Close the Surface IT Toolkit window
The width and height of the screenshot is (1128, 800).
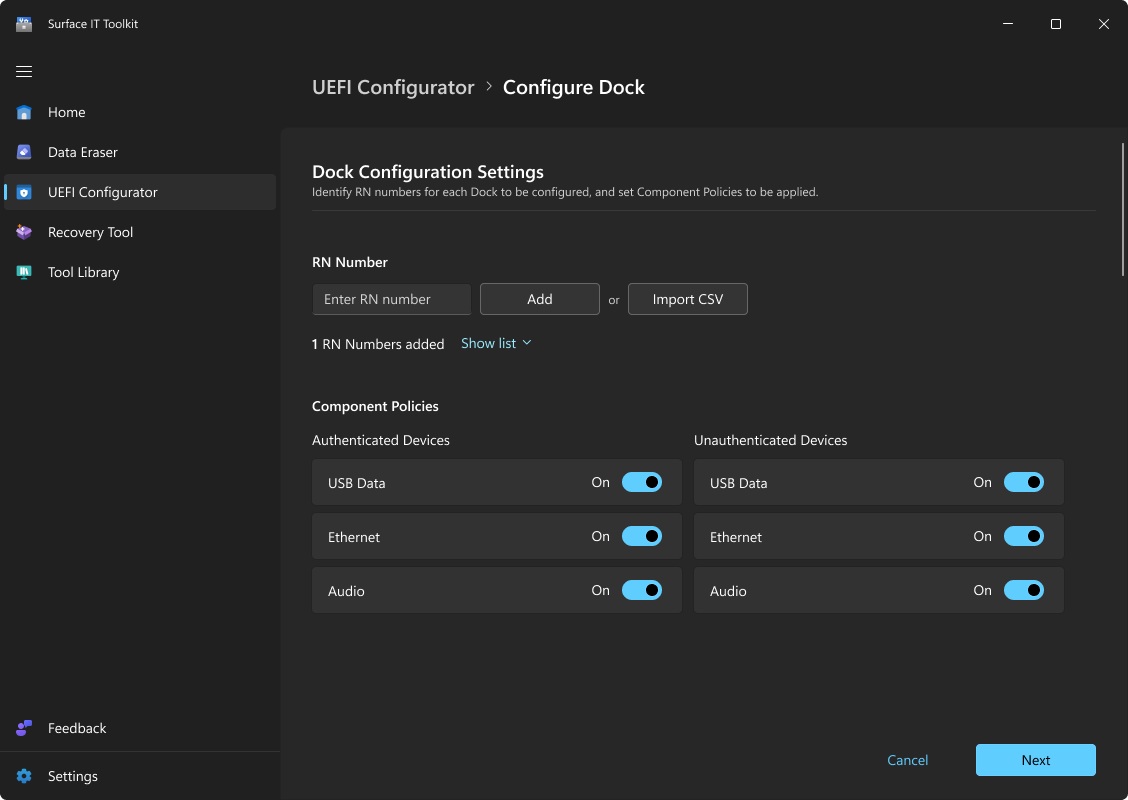coord(1104,24)
